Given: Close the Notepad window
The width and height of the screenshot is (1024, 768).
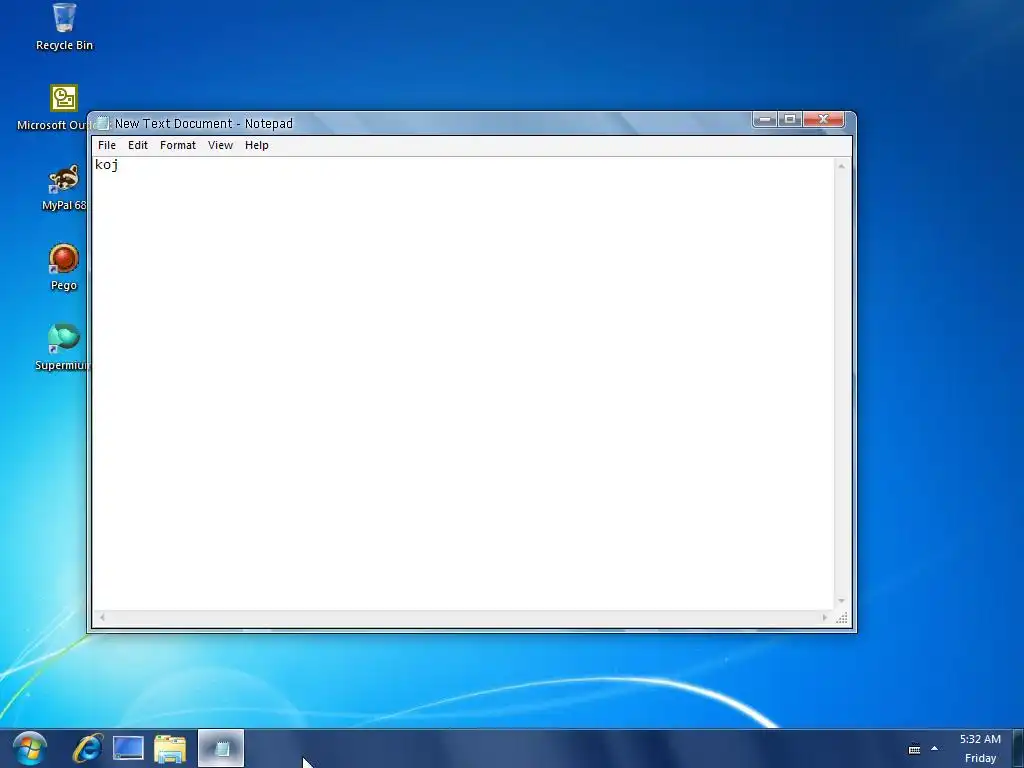Looking at the screenshot, I should (x=824, y=119).
